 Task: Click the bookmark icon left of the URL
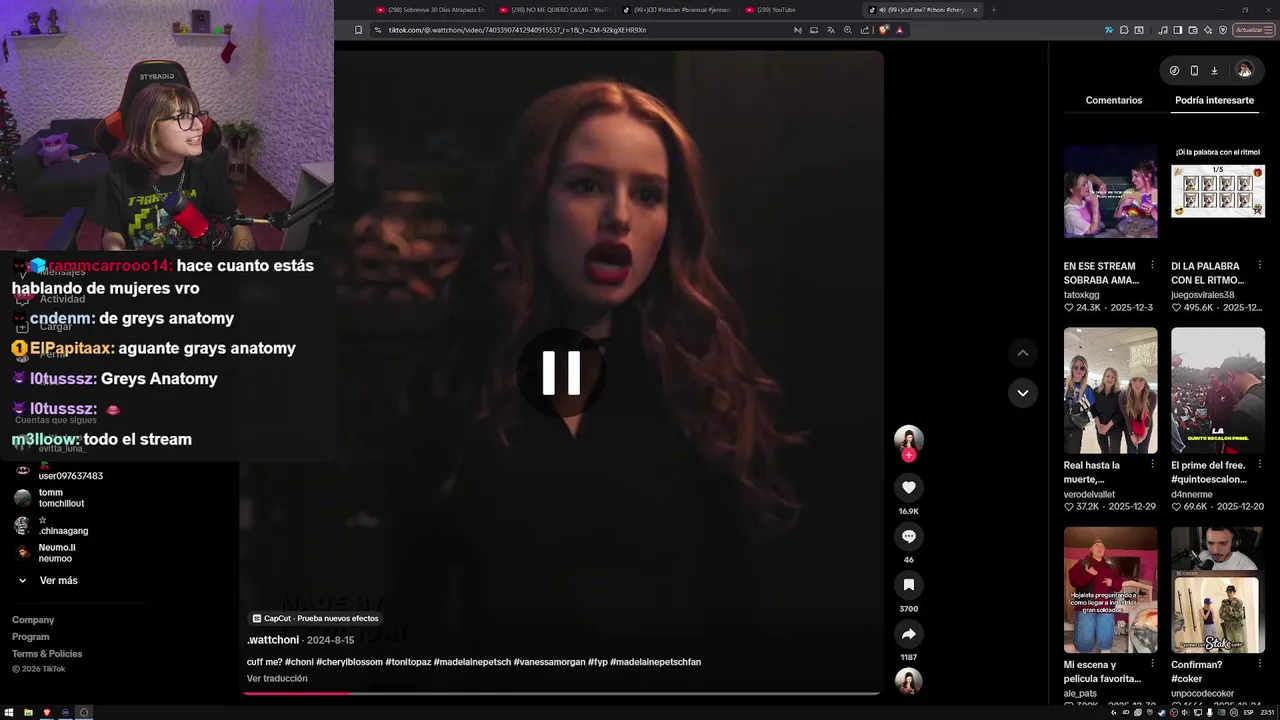coord(358,30)
